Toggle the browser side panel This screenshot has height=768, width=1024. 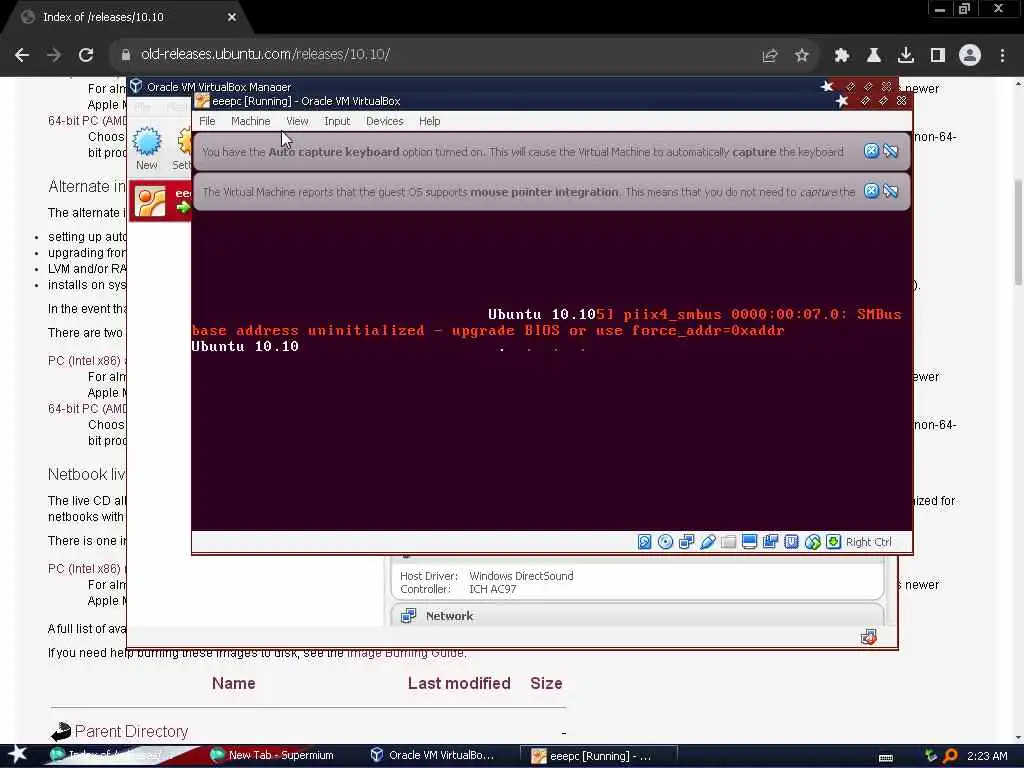tap(938, 56)
